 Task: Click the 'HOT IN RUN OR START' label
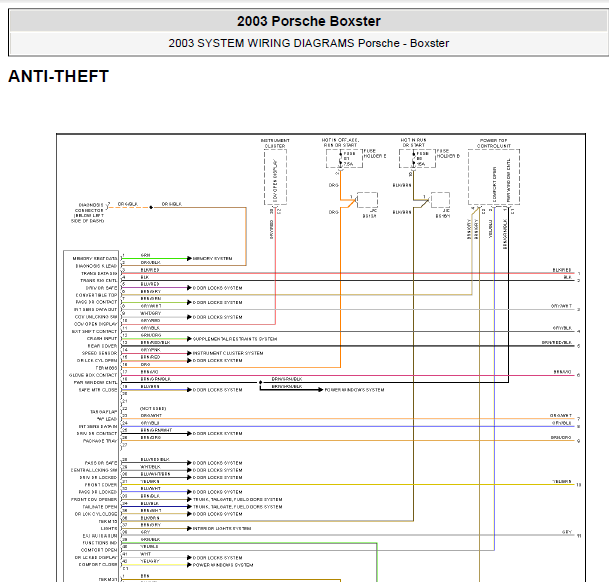click(x=413, y=143)
